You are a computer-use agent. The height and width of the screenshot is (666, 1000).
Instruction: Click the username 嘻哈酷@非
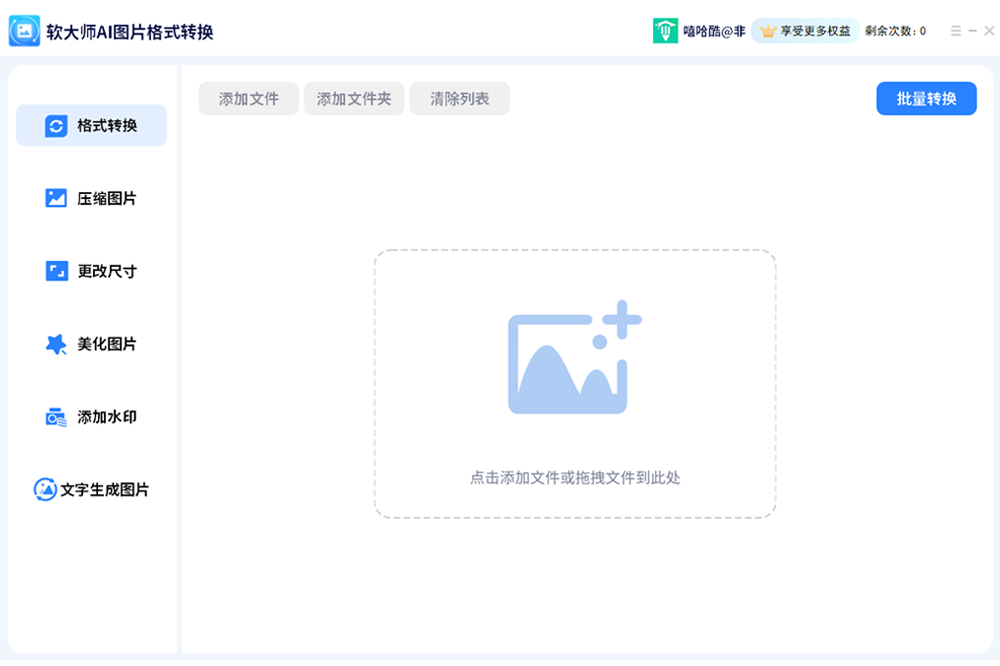coord(714,31)
